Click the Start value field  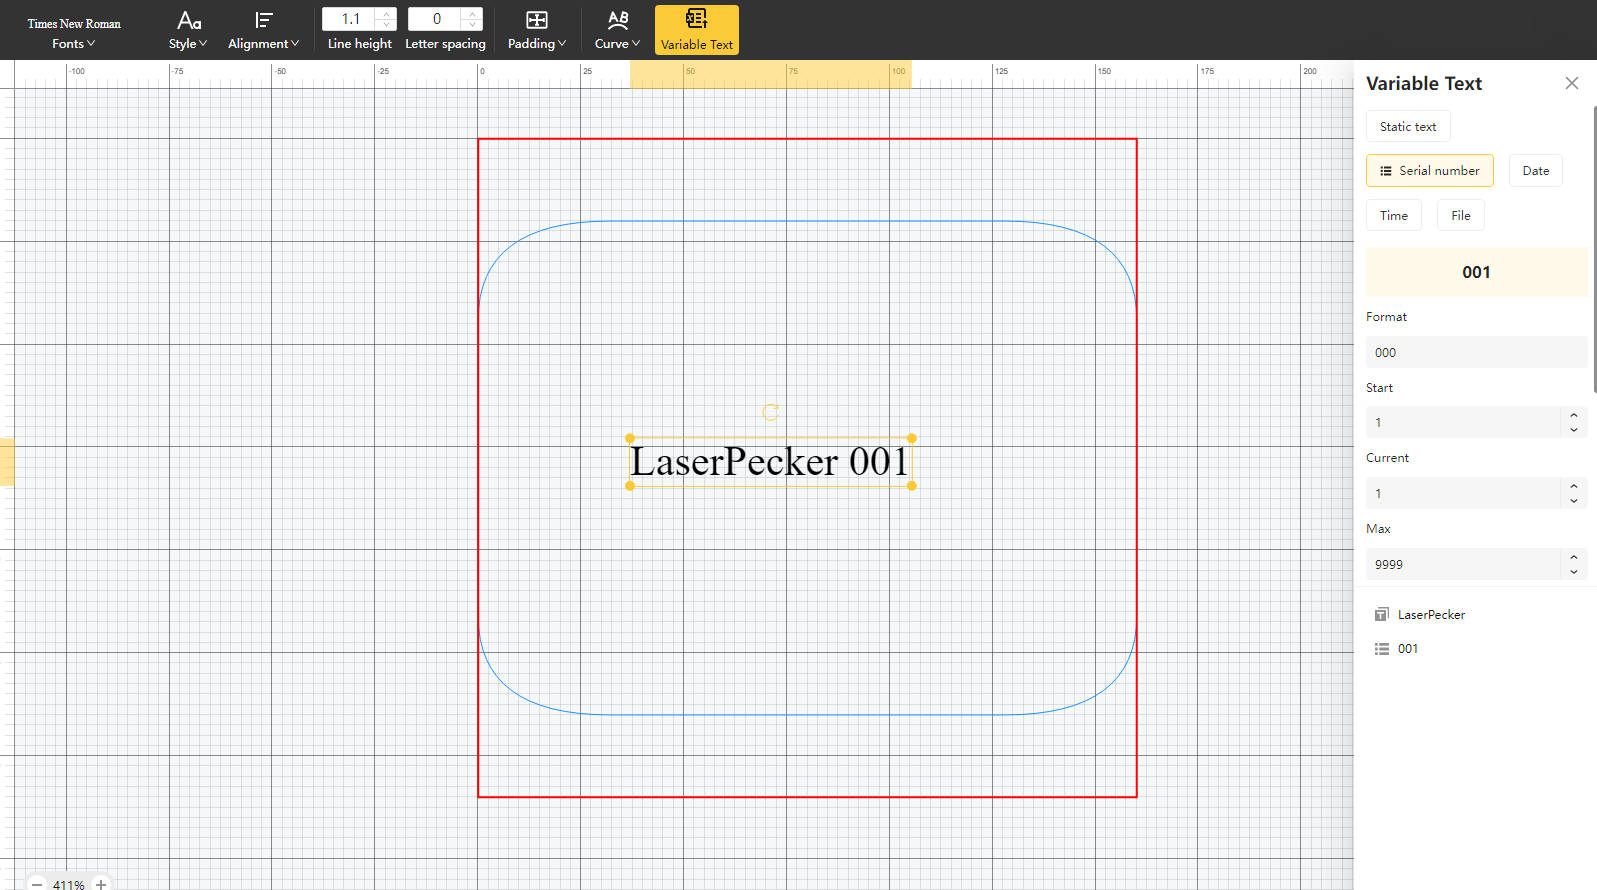tap(1463, 422)
